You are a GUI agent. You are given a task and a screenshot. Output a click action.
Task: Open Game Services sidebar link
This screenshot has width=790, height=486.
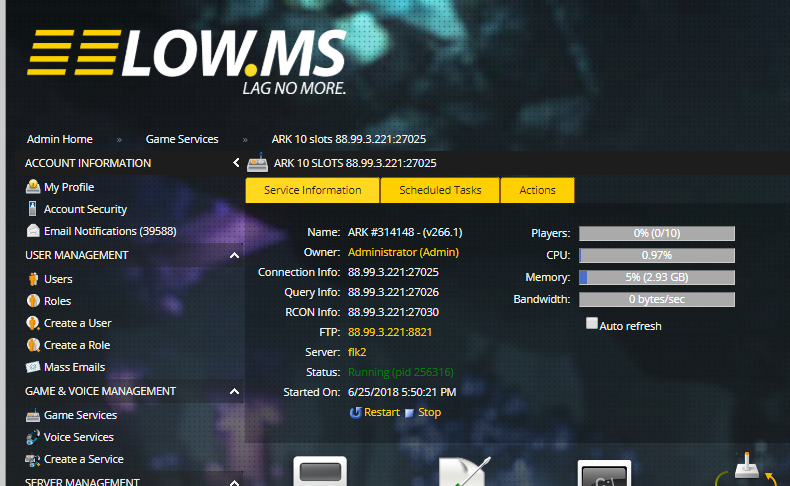pyautogui.click(x=80, y=415)
